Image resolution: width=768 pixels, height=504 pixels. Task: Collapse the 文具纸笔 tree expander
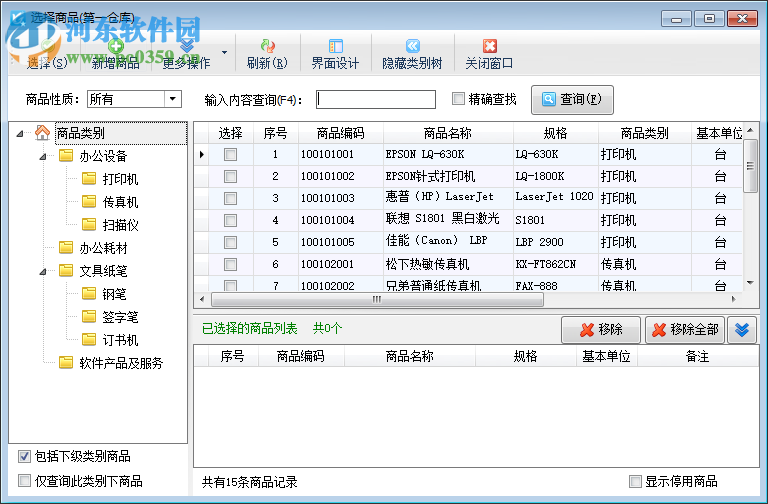[x=43, y=271]
